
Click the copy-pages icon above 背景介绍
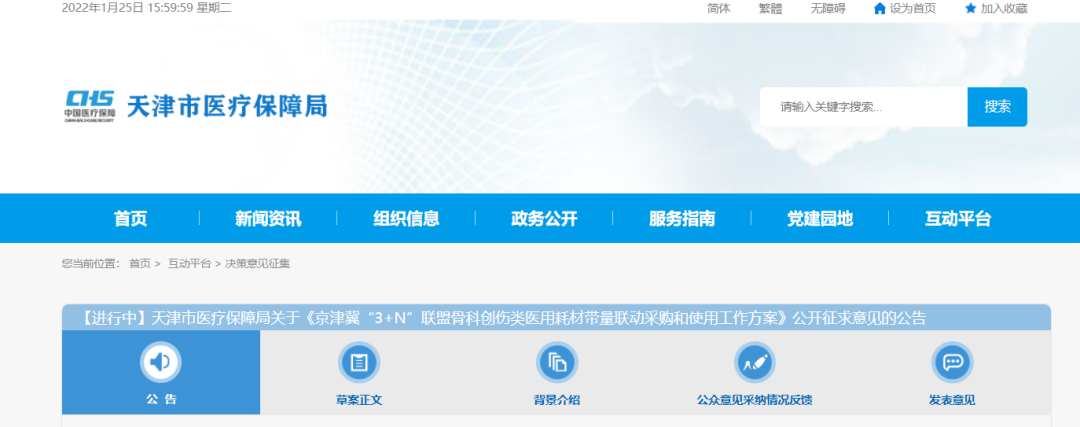557,362
